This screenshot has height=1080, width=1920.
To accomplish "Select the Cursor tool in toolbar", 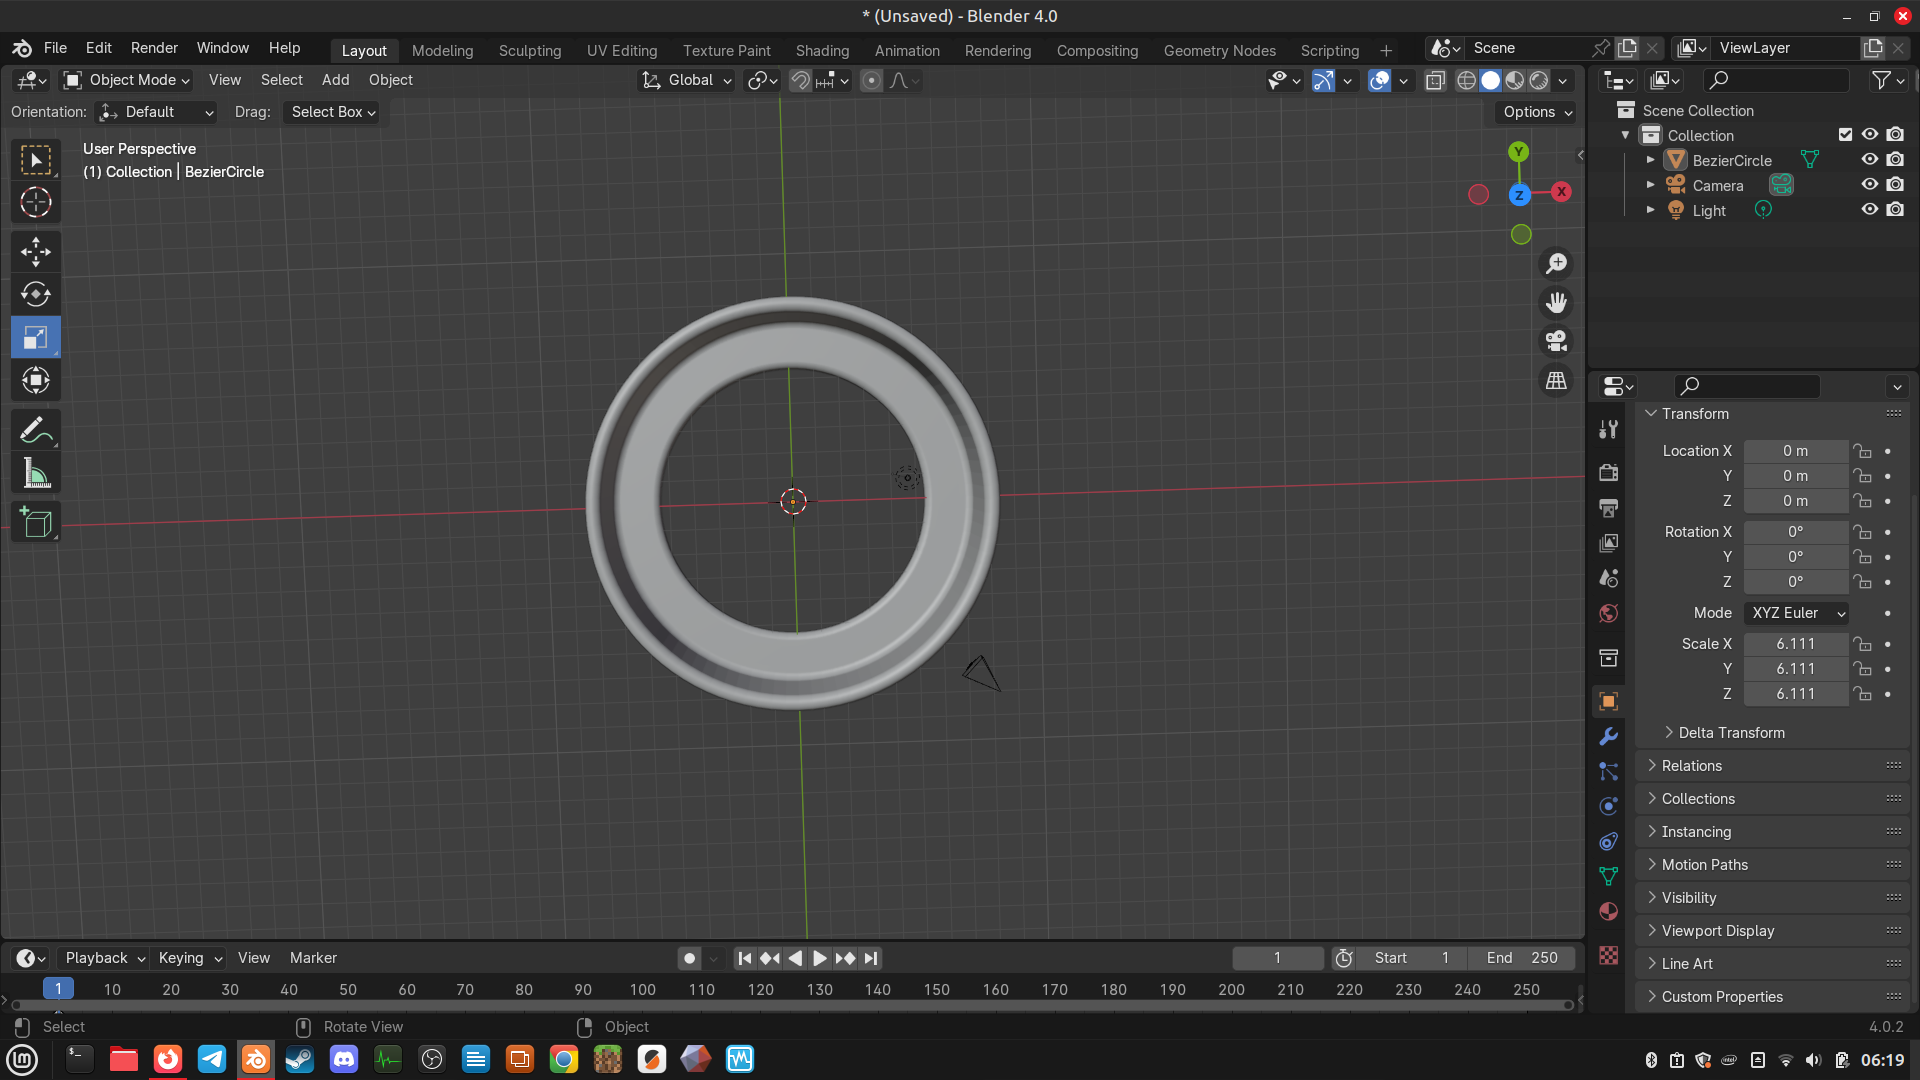I will (36, 203).
